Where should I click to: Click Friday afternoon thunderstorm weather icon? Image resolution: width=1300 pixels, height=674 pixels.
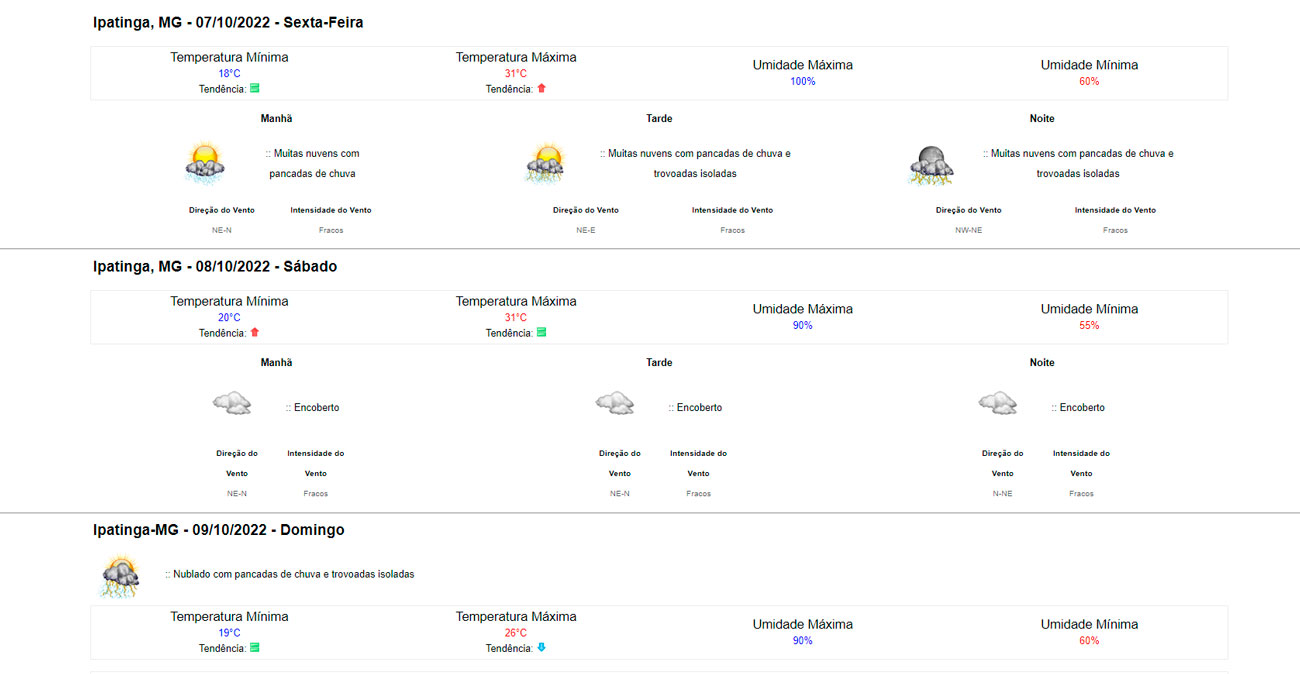click(547, 163)
